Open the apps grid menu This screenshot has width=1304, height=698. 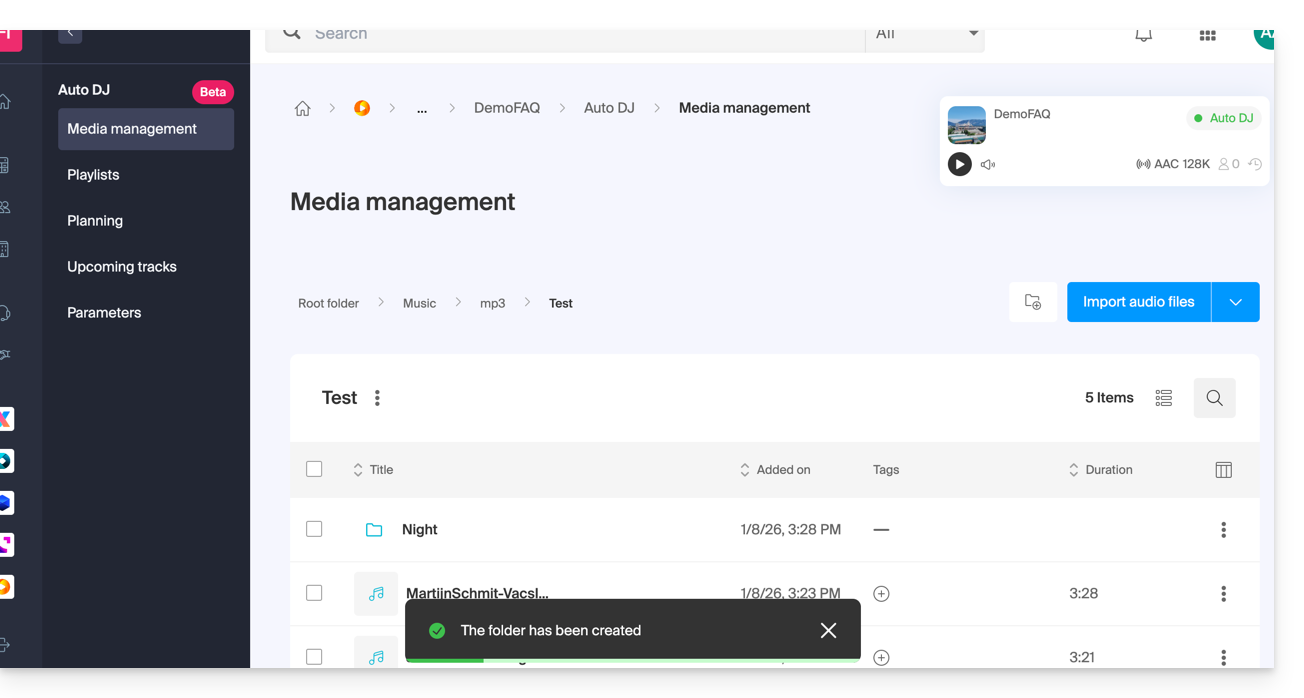pyautogui.click(x=1207, y=35)
